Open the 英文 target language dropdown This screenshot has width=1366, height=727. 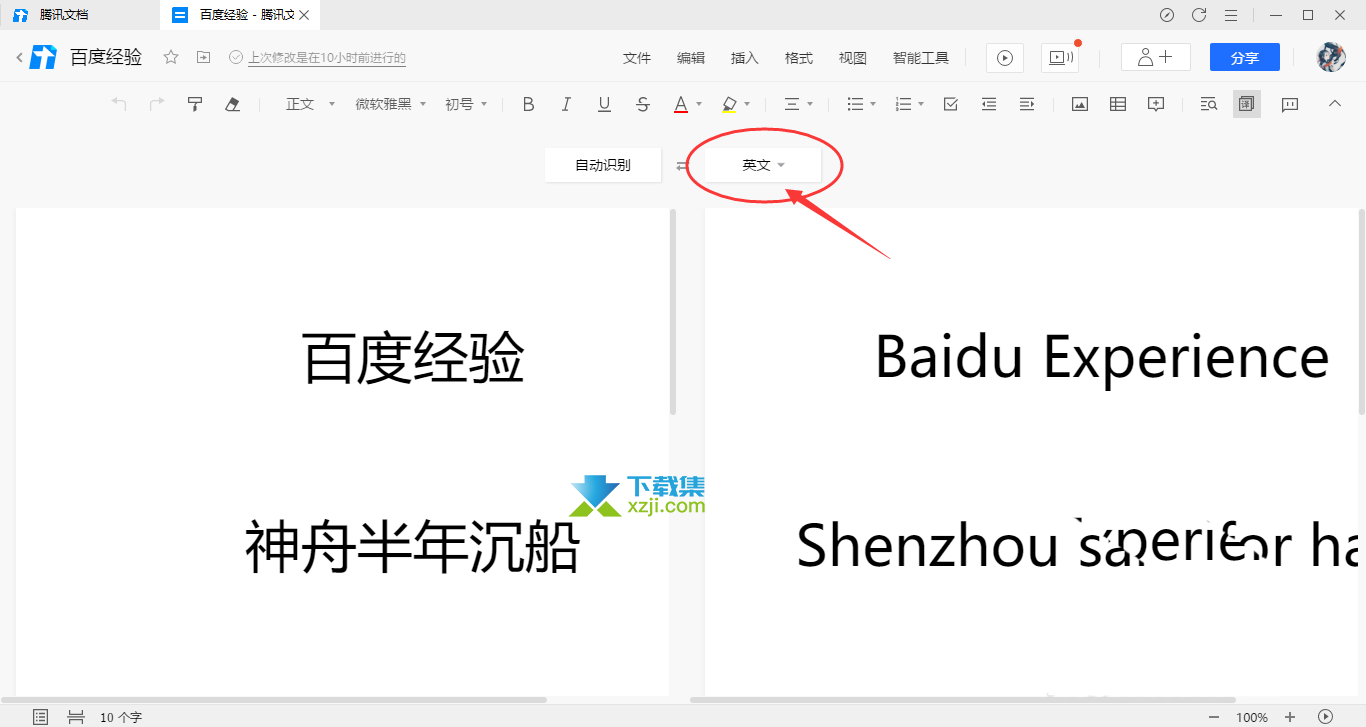(x=763, y=165)
